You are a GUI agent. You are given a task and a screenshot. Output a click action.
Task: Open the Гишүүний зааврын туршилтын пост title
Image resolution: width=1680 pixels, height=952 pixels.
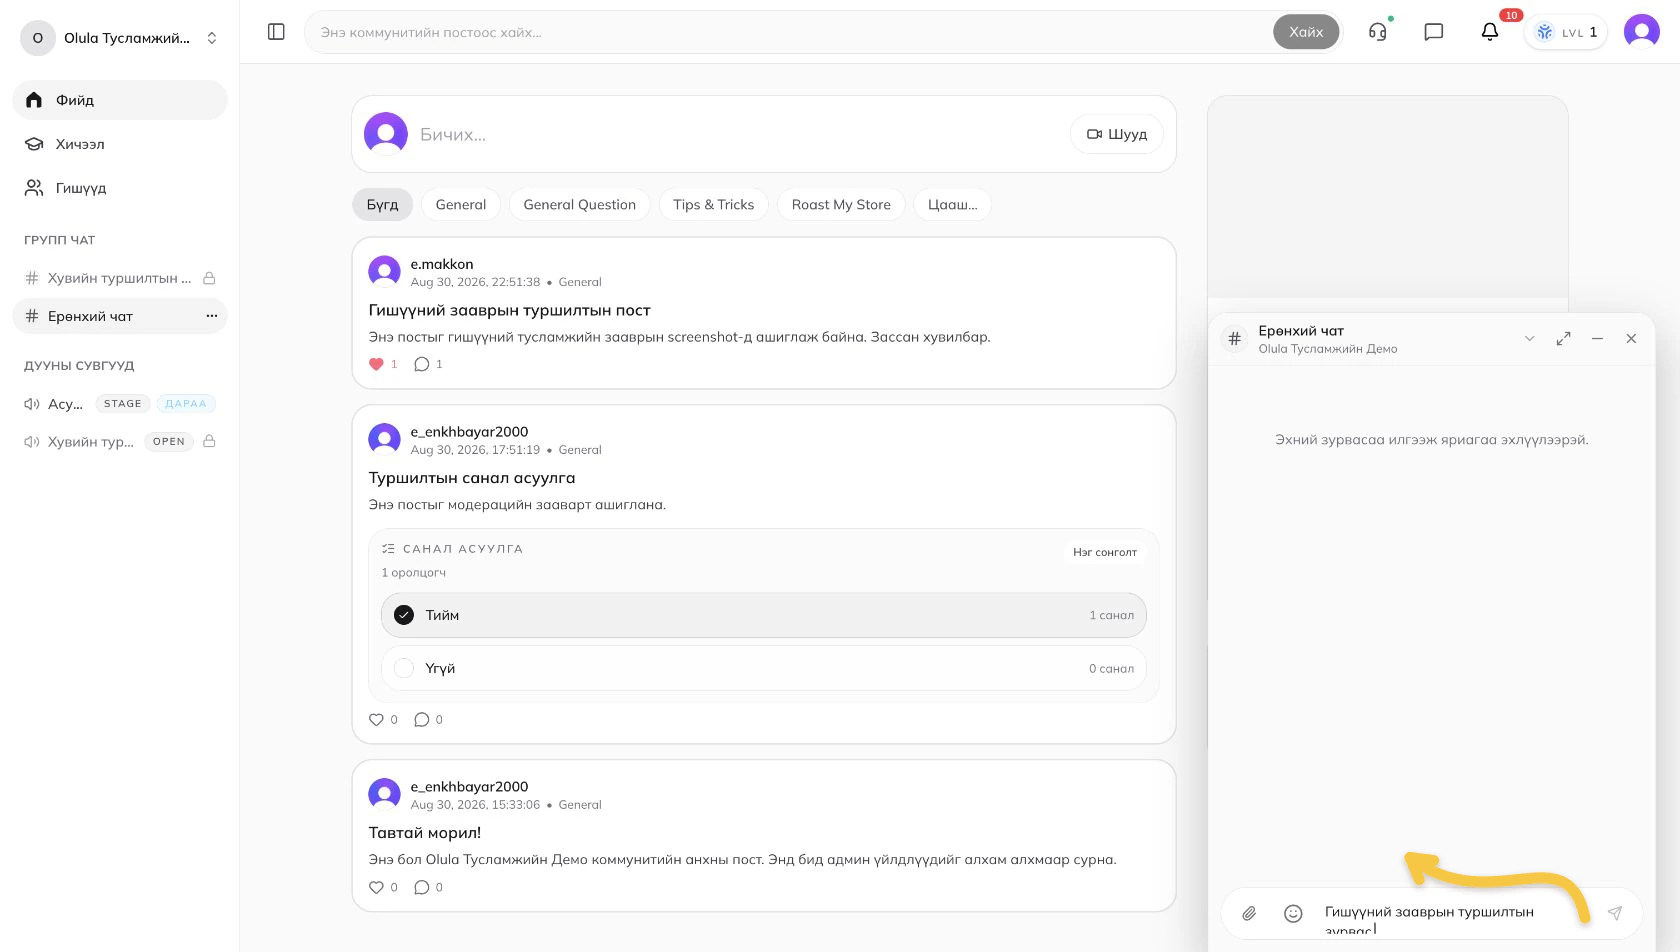[510, 310]
